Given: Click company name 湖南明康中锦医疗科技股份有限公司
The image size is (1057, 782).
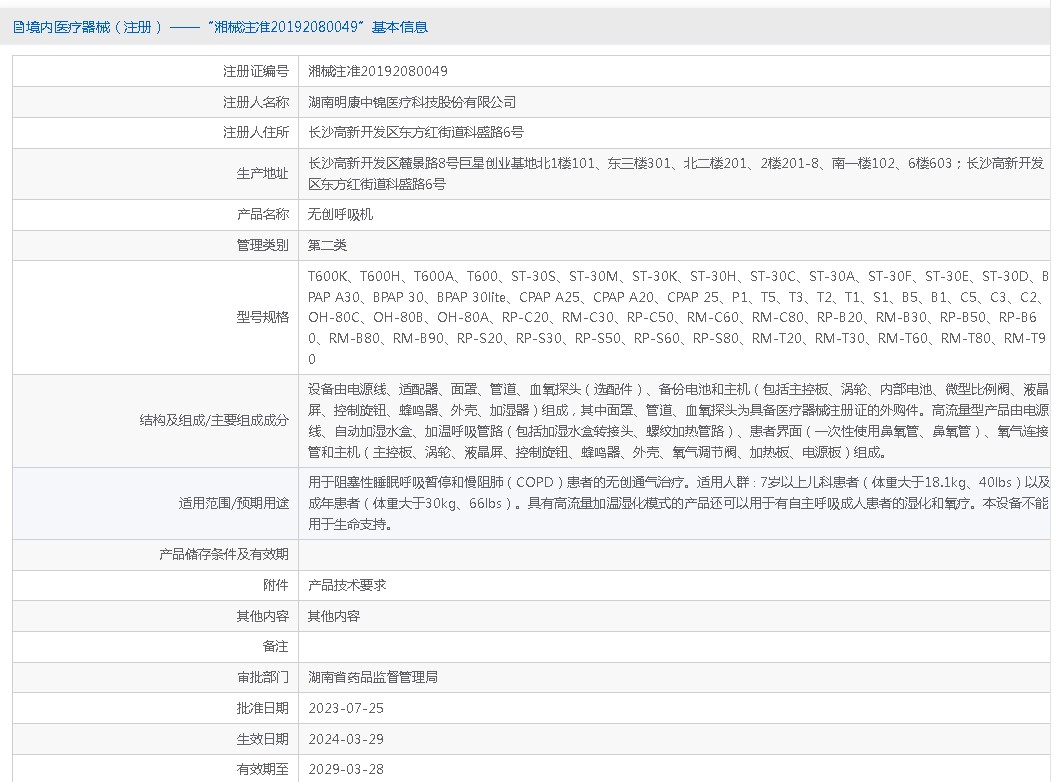Looking at the screenshot, I should click(x=412, y=102).
